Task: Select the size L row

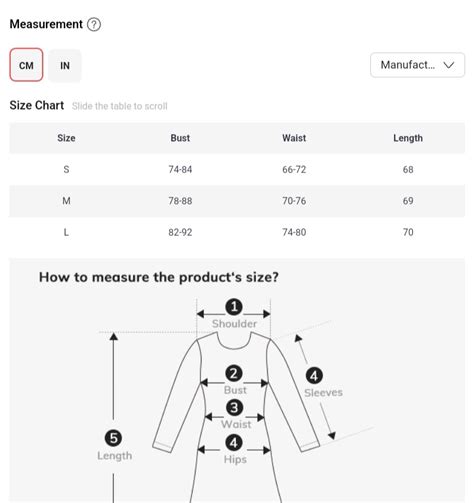Action: click(237, 232)
